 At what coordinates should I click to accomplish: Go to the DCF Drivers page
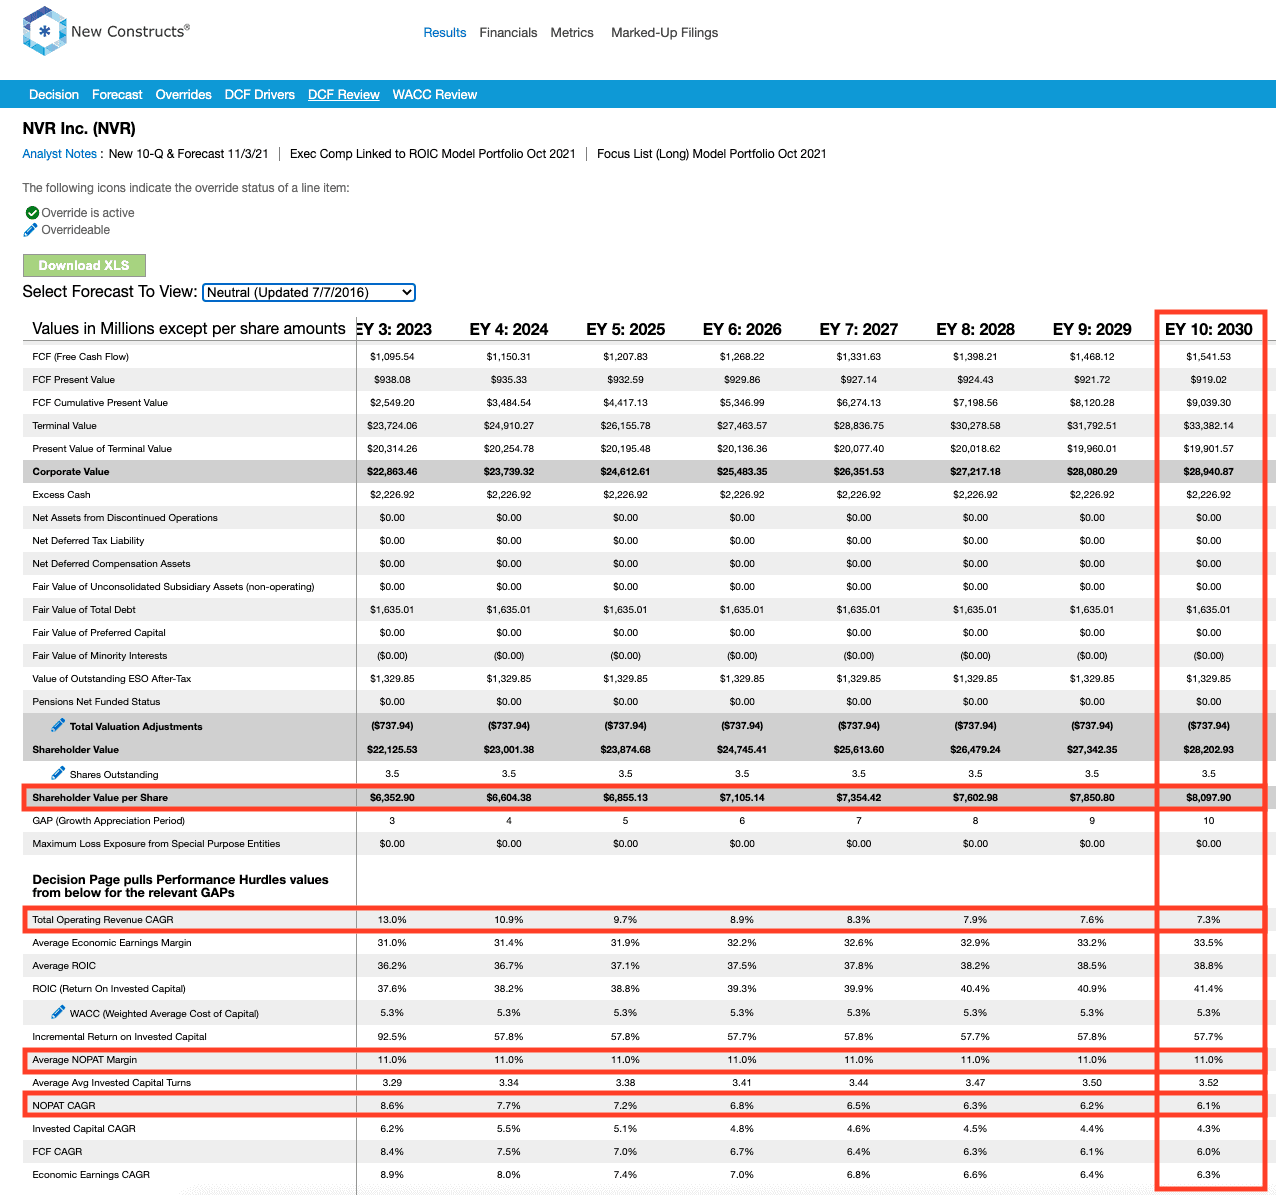(x=260, y=95)
